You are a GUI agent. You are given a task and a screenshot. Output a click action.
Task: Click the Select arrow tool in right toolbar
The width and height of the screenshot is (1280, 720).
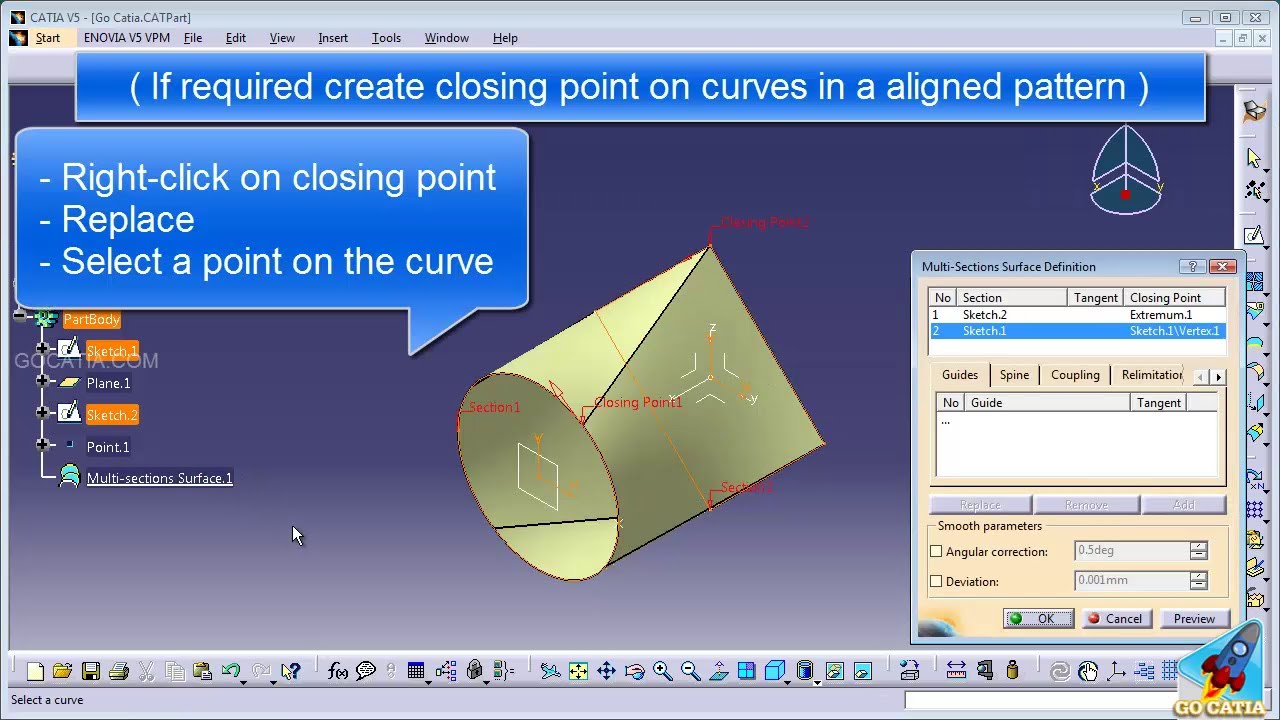coord(1254,158)
